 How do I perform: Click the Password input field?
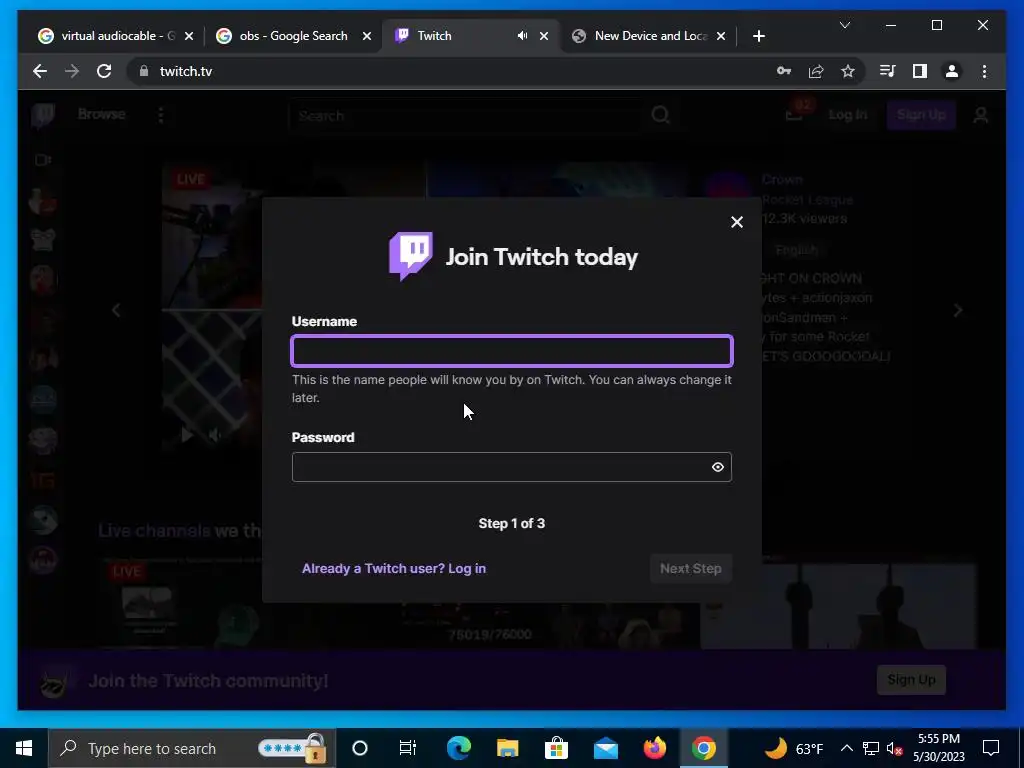coord(512,467)
